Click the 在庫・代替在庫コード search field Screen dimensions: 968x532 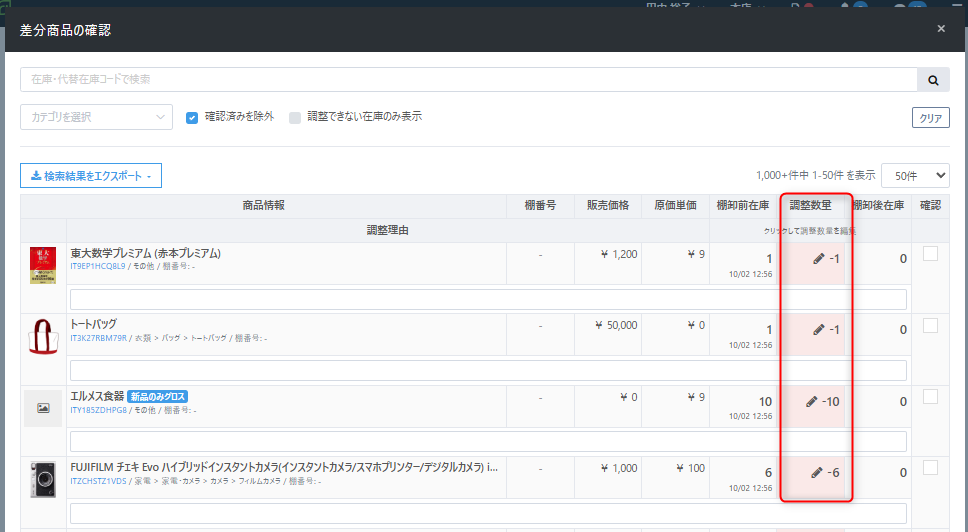[x=469, y=80]
